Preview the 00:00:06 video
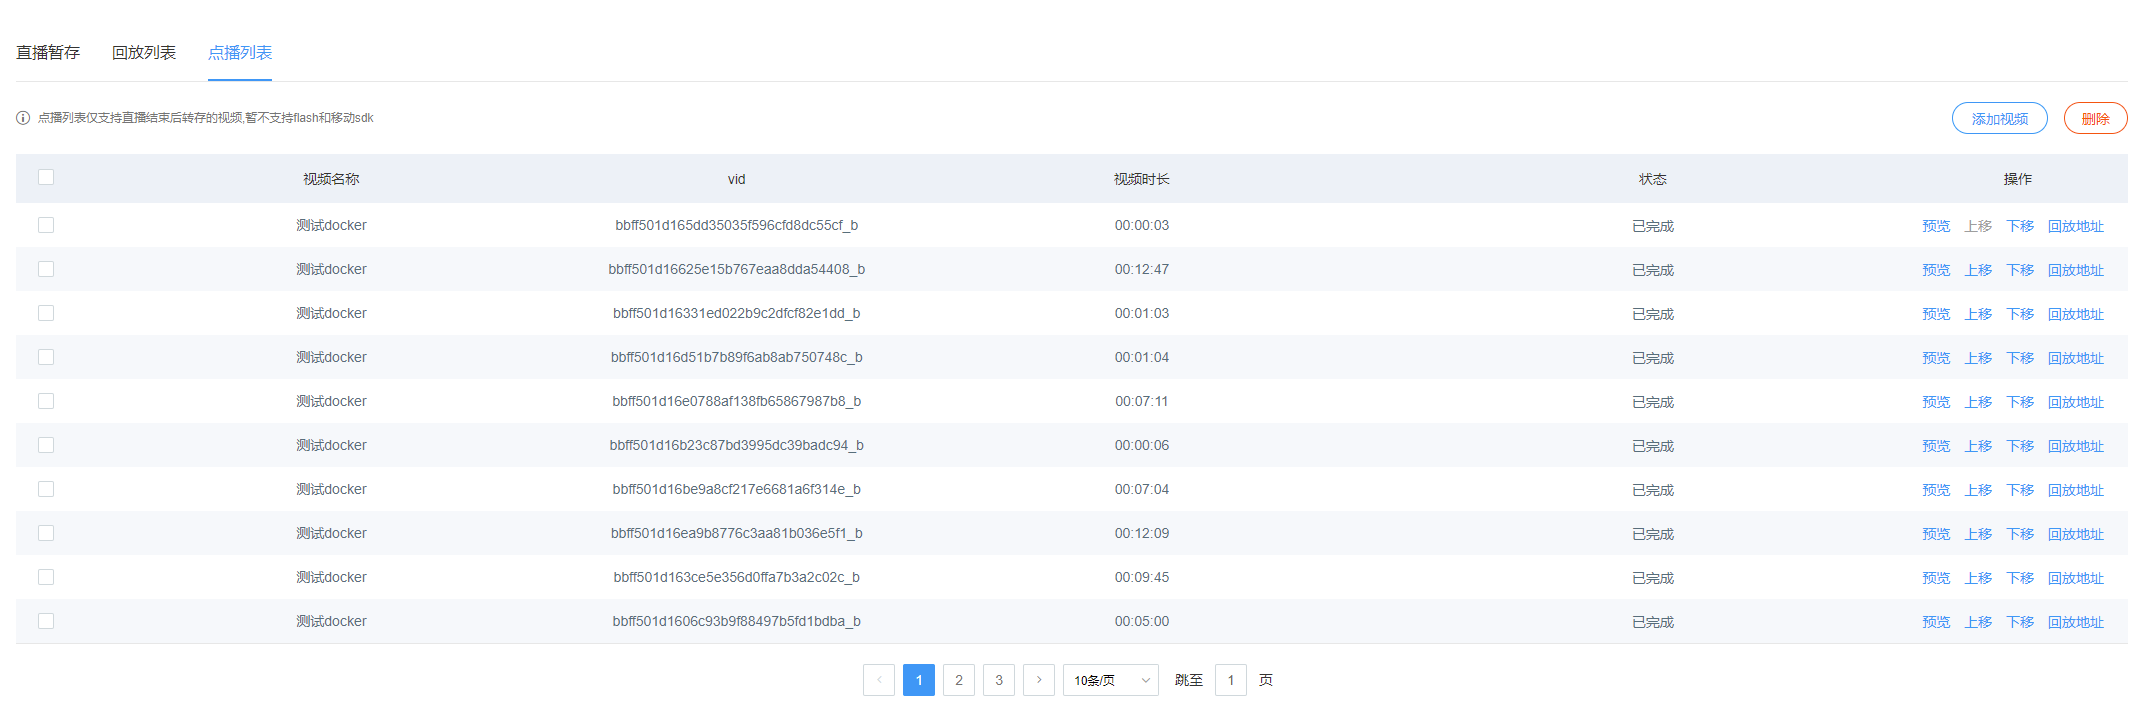 click(1936, 446)
